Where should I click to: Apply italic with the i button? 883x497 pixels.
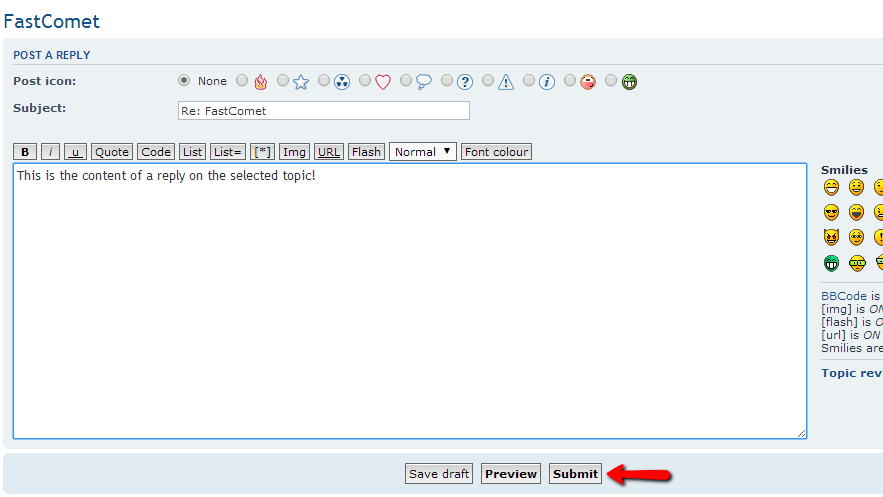[x=51, y=152]
